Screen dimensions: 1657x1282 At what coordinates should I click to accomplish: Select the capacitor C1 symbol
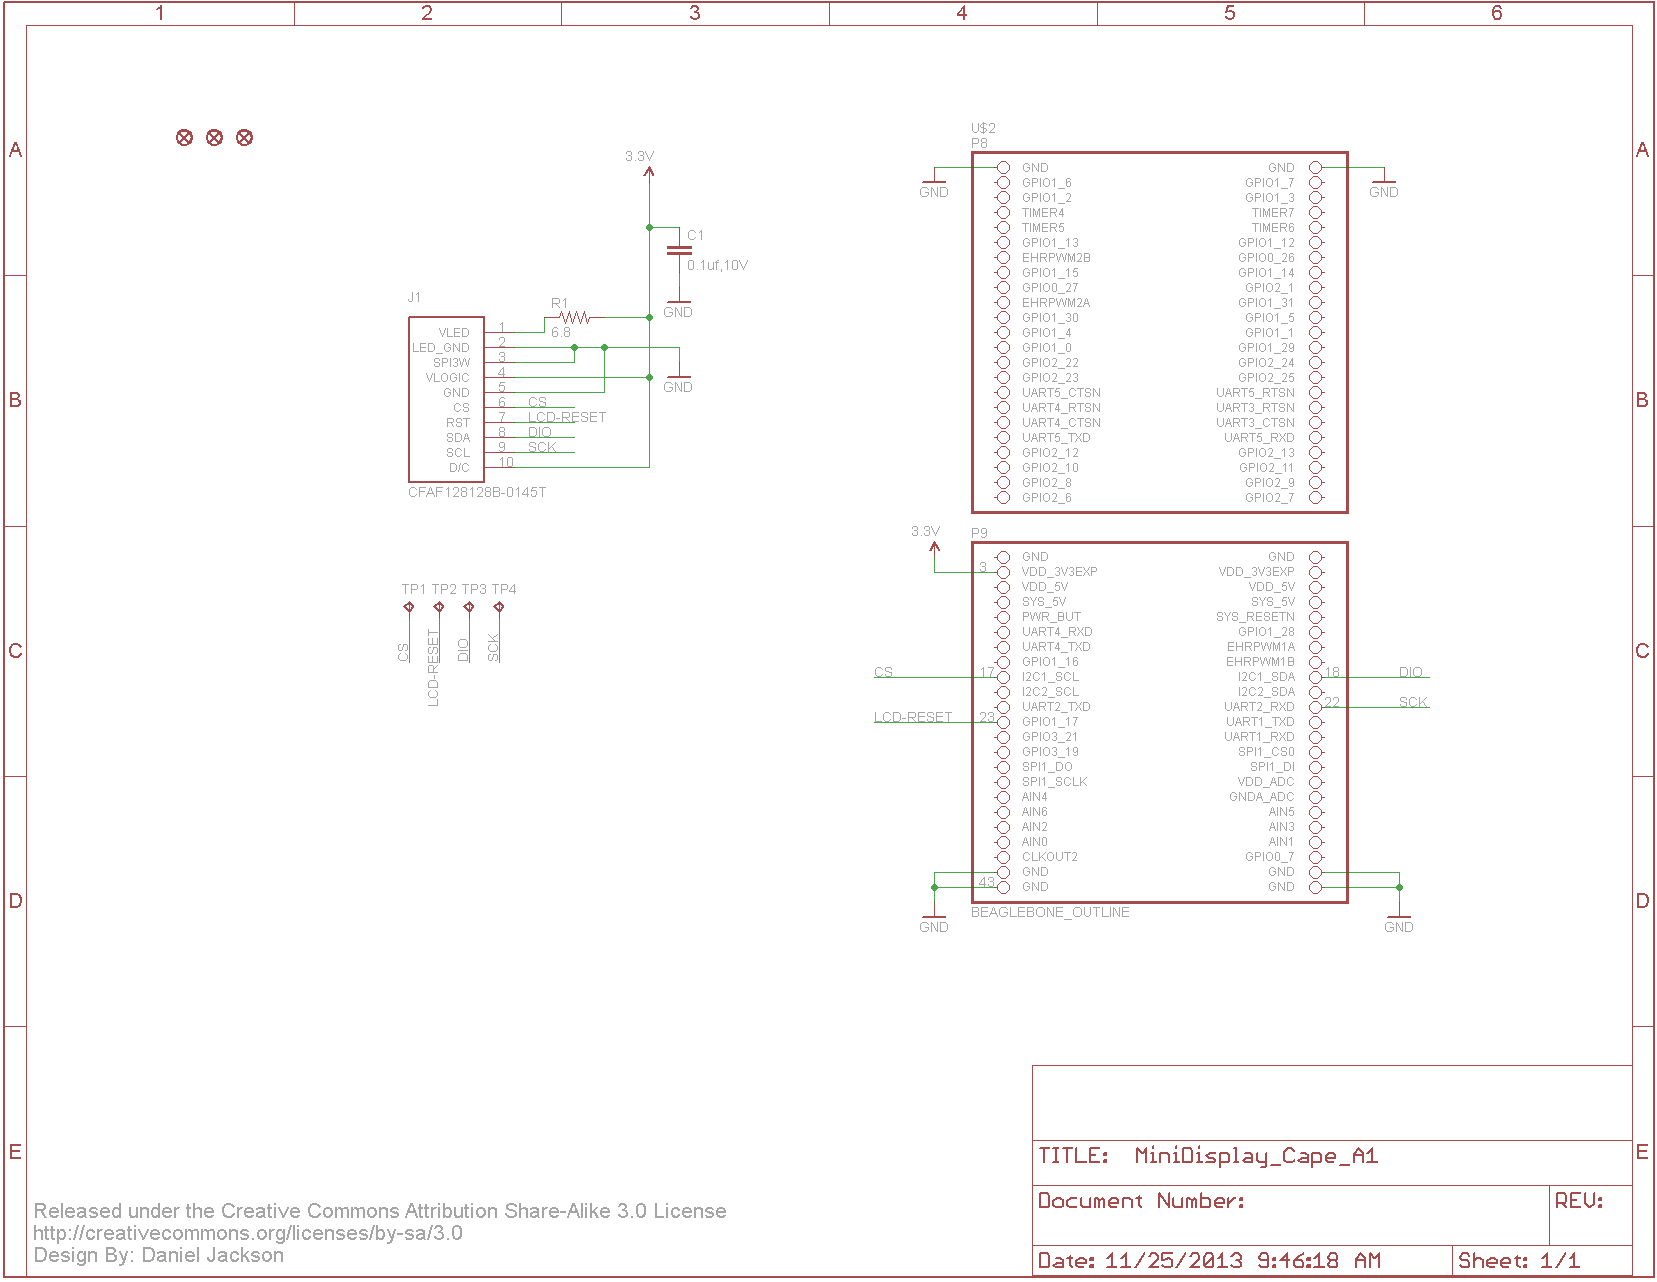(681, 250)
